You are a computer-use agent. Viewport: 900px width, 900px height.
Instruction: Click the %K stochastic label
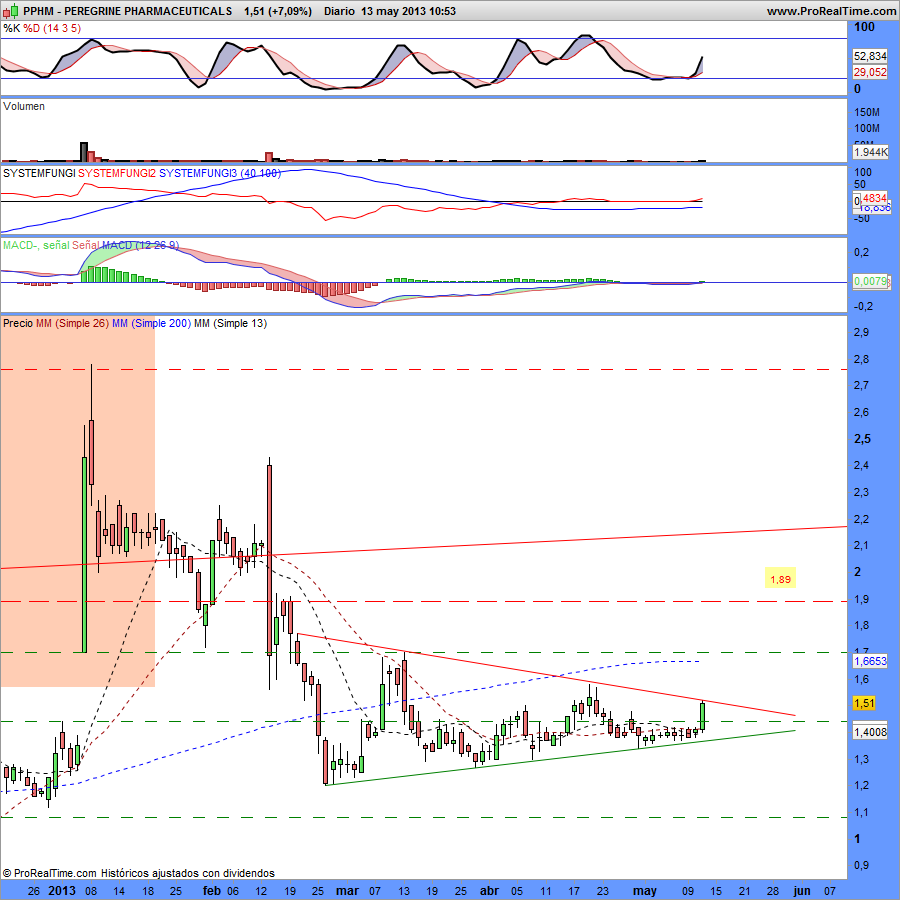click(11, 28)
